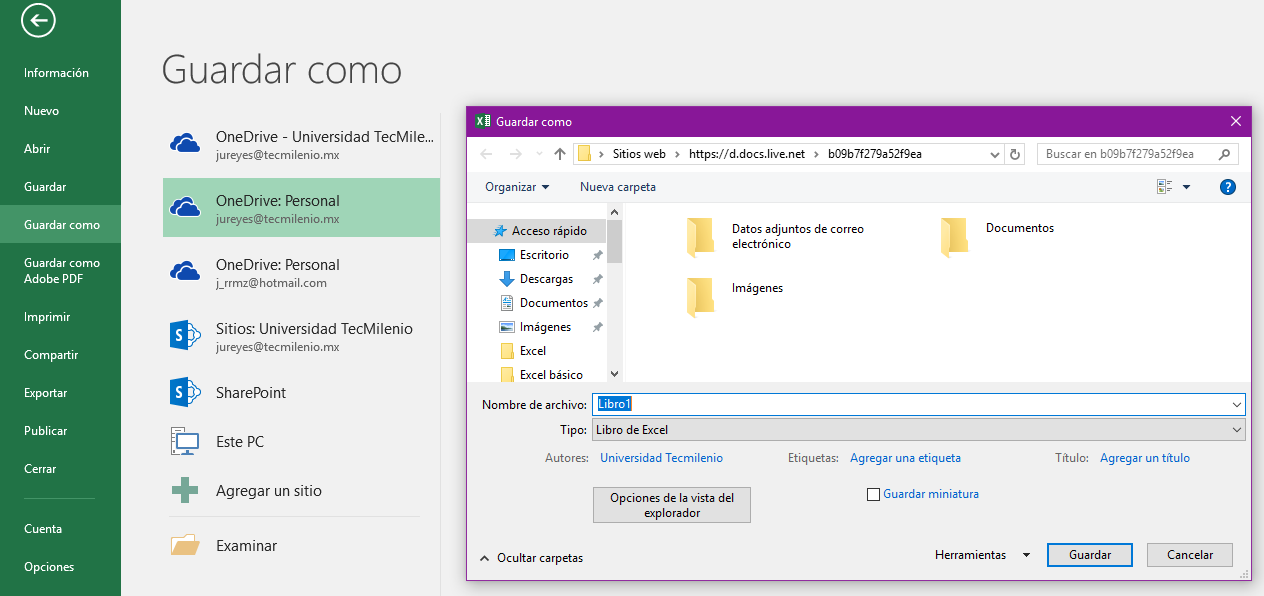Expand the address bar history dropdown
The width and height of the screenshot is (1264, 596).
pyautogui.click(x=994, y=154)
